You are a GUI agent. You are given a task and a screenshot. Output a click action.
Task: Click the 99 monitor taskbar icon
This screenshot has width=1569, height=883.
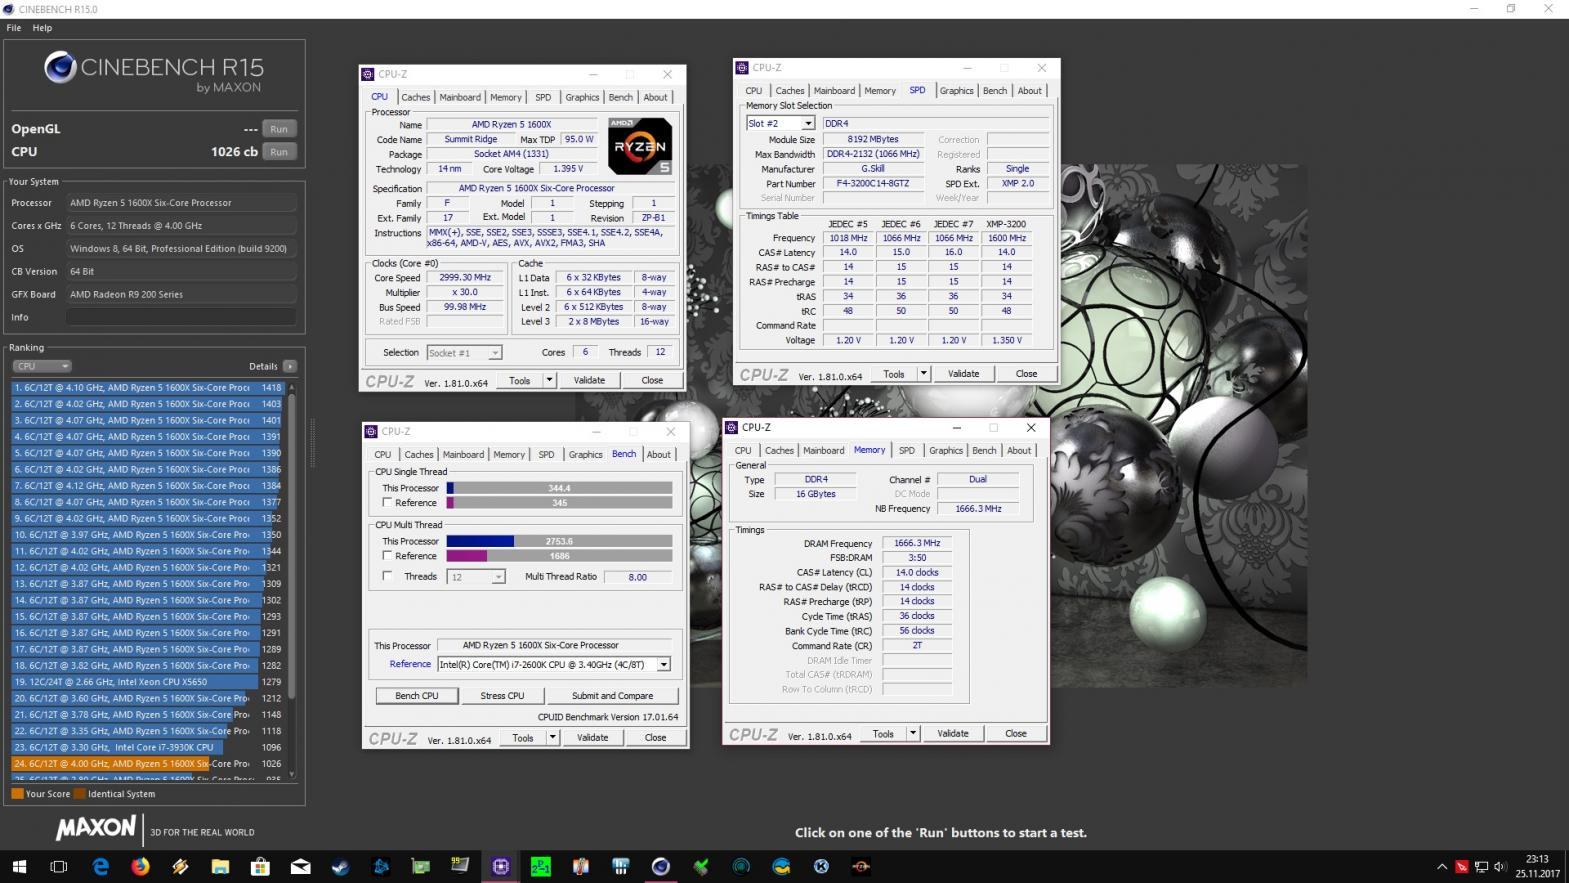click(460, 867)
